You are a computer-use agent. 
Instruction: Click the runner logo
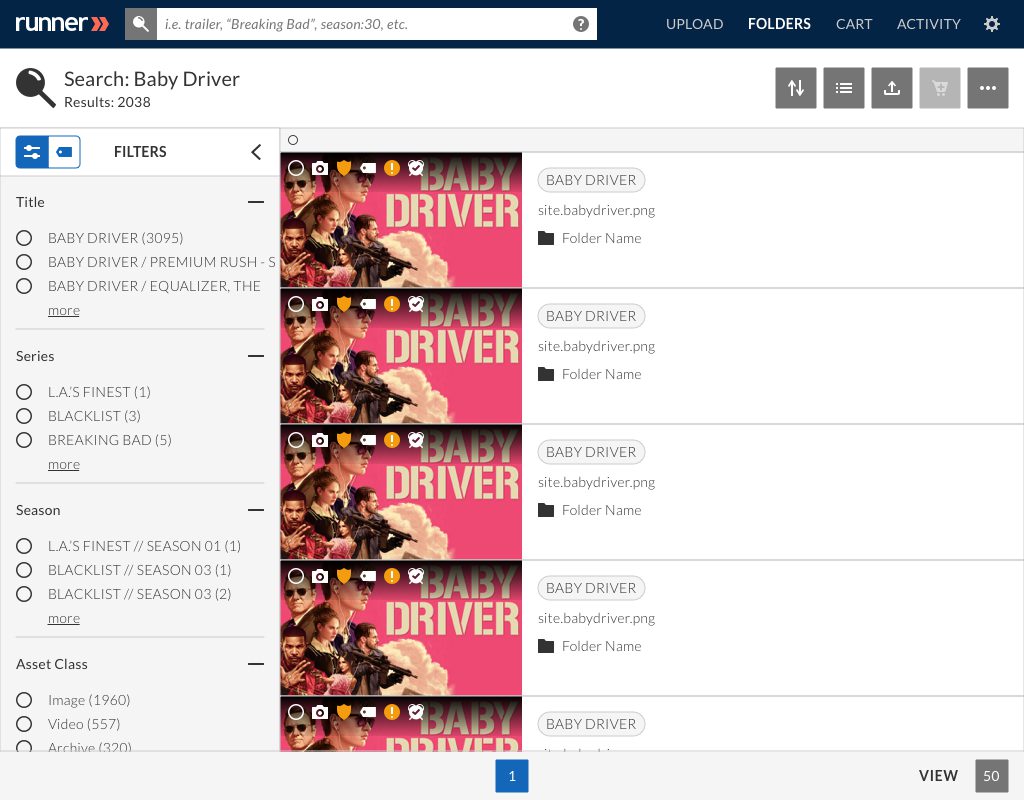[62, 24]
